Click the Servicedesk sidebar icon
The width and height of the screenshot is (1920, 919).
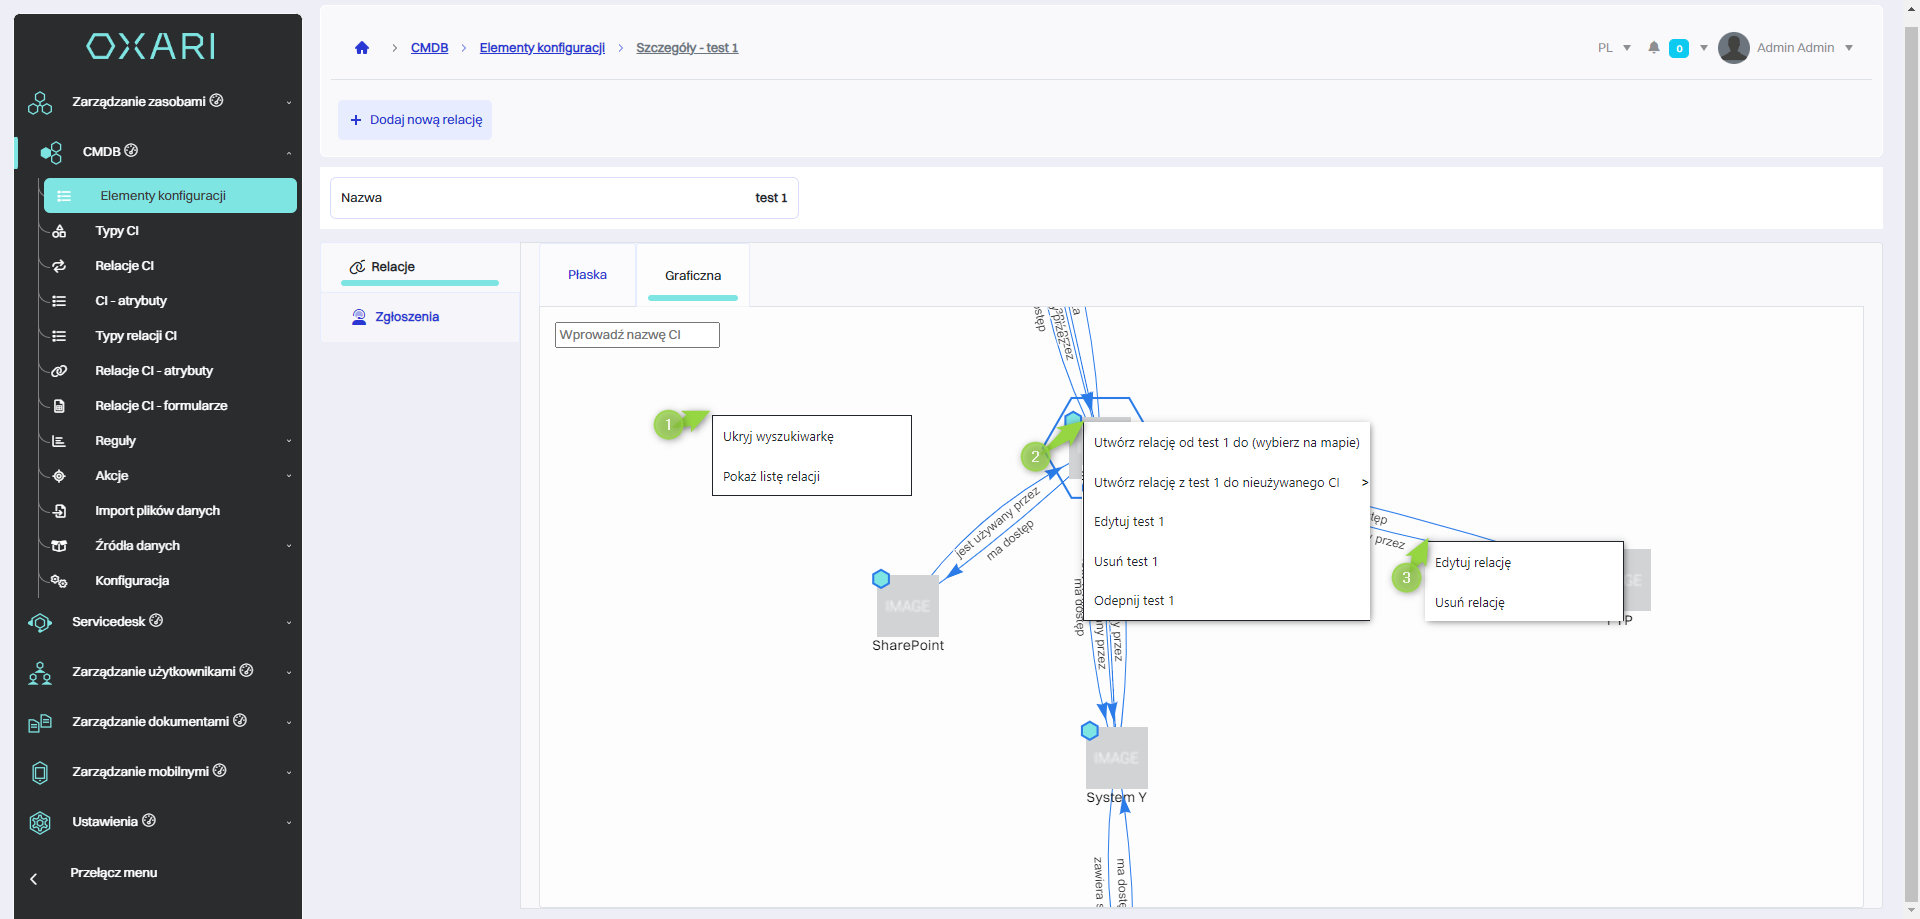pyautogui.click(x=40, y=623)
